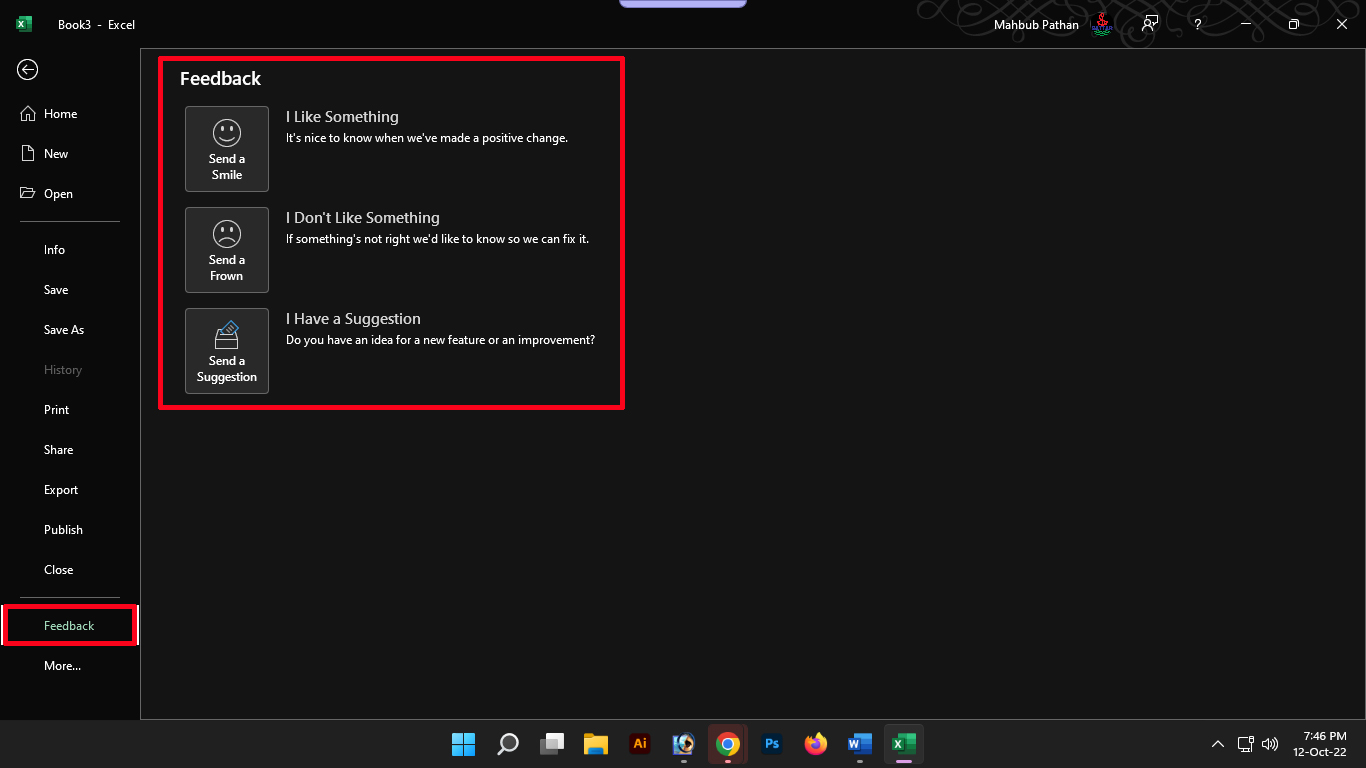The height and width of the screenshot is (768, 1366).
Task: Click the Open folder icon in sidebar
Action: pos(28,193)
